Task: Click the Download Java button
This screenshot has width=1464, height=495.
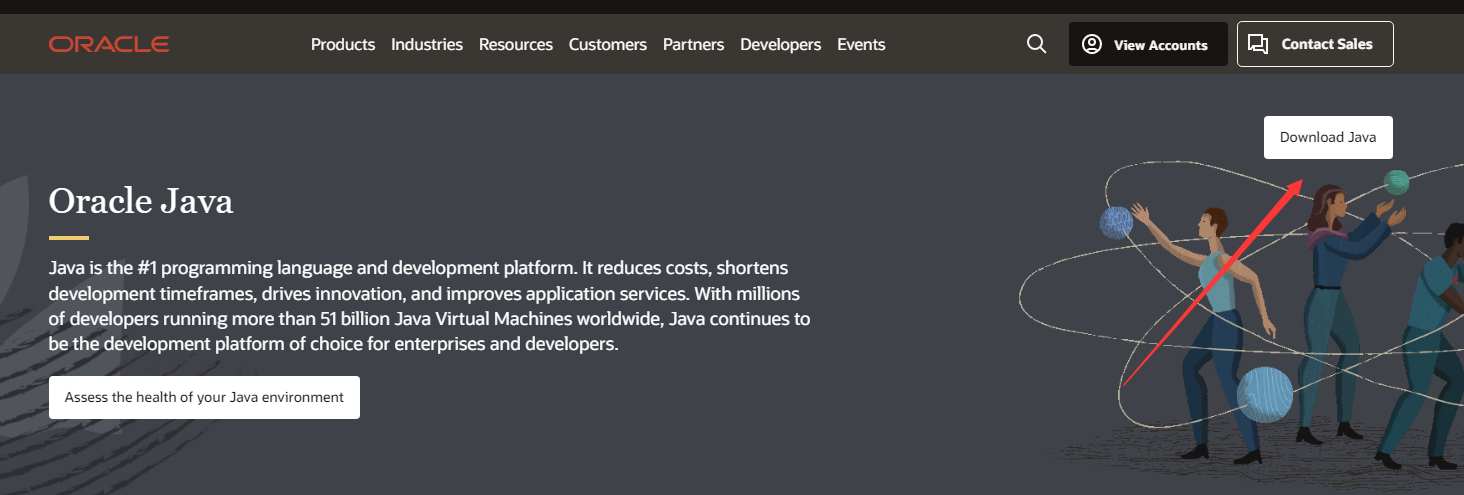Action: [x=1328, y=137]
